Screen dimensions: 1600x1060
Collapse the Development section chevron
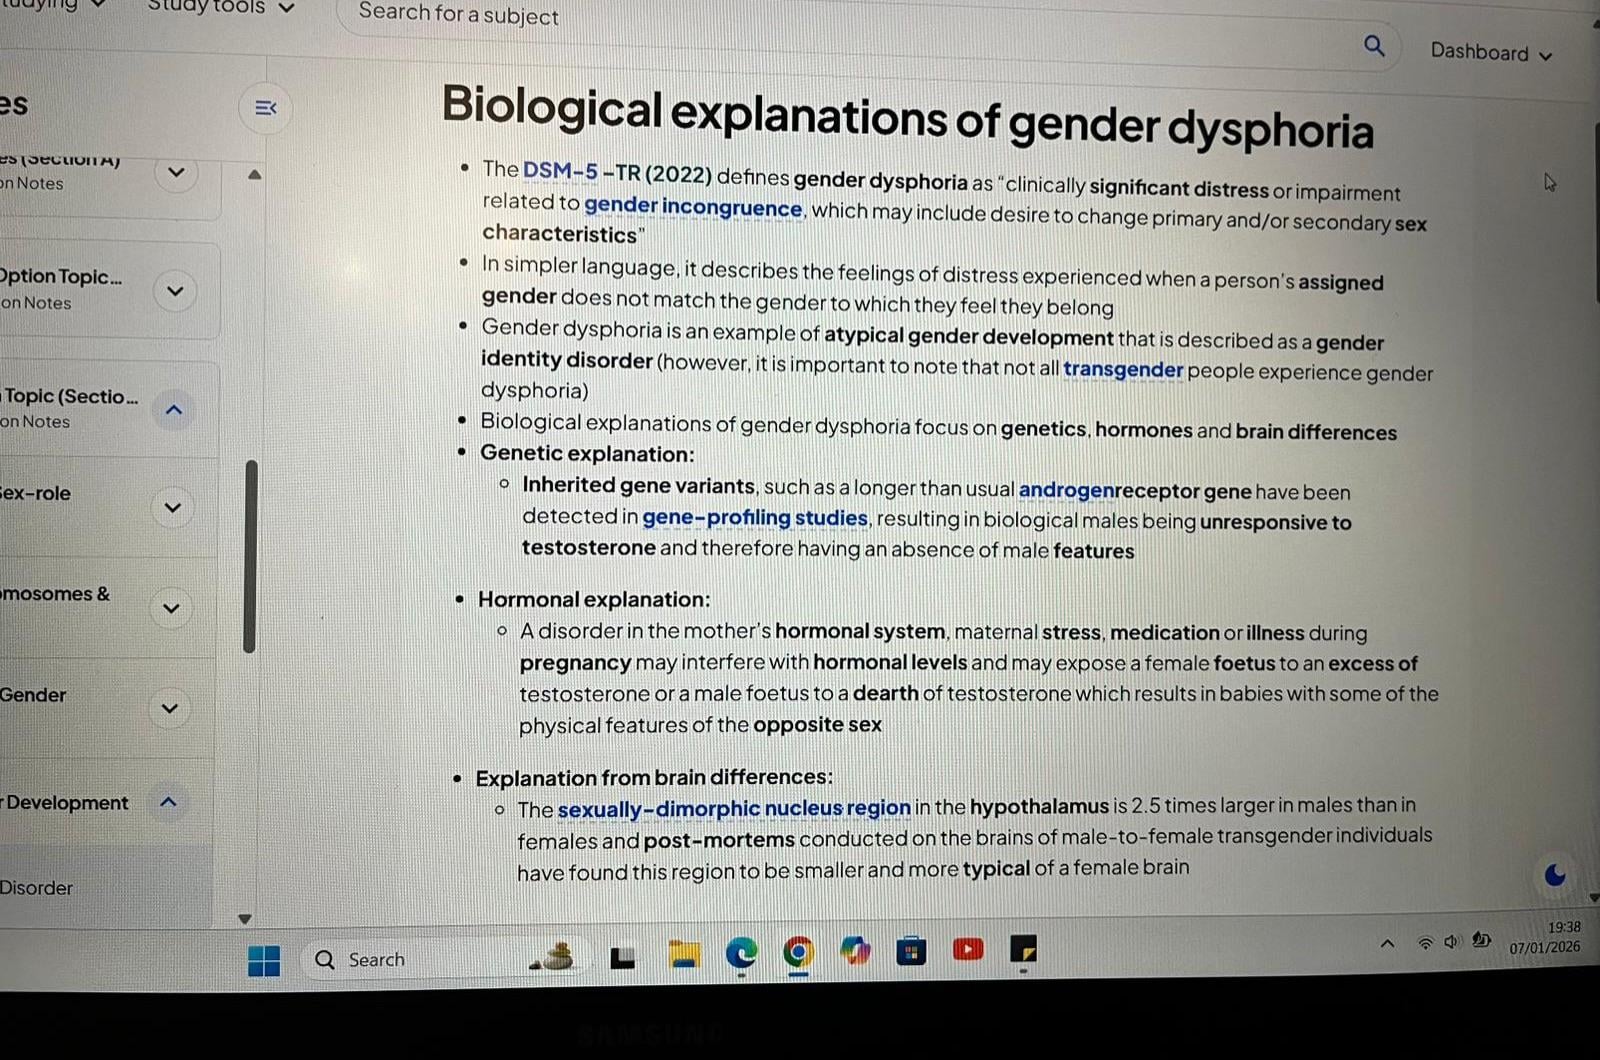point(168,802)
